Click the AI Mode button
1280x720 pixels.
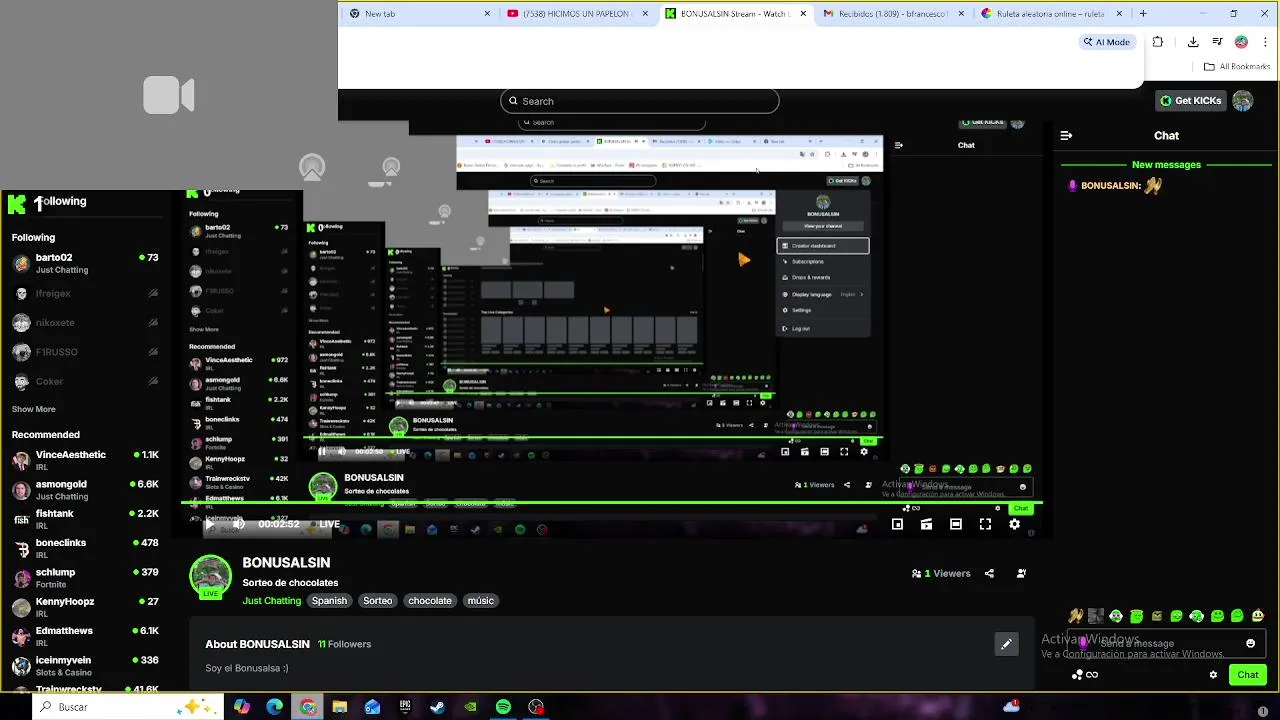point(1106,42)
